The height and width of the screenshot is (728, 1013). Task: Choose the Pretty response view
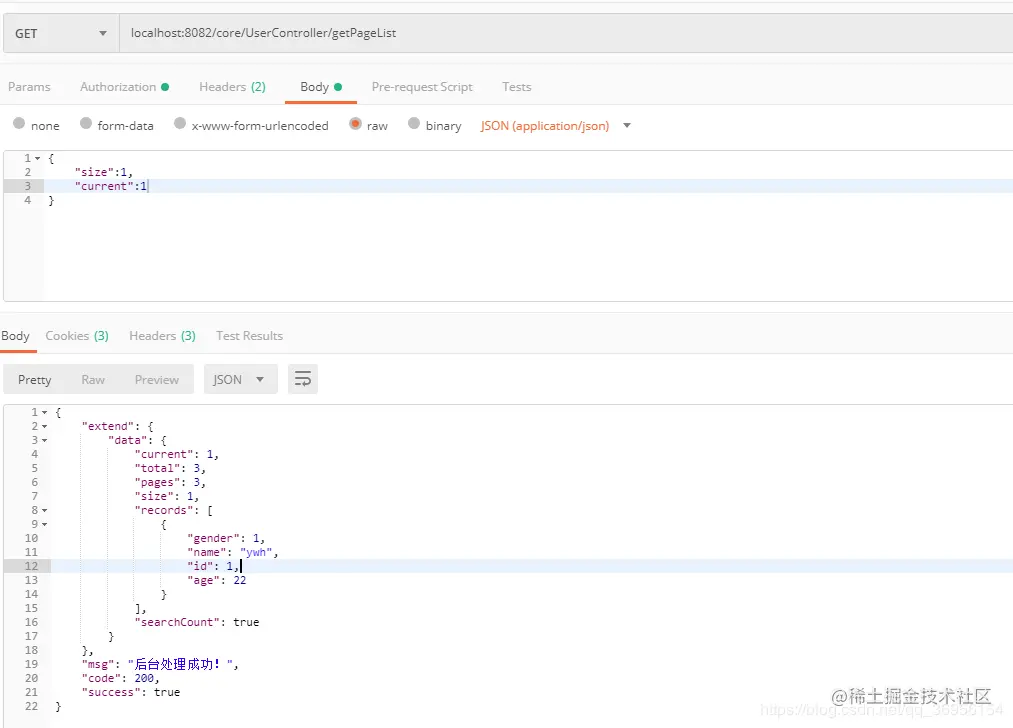34,380
